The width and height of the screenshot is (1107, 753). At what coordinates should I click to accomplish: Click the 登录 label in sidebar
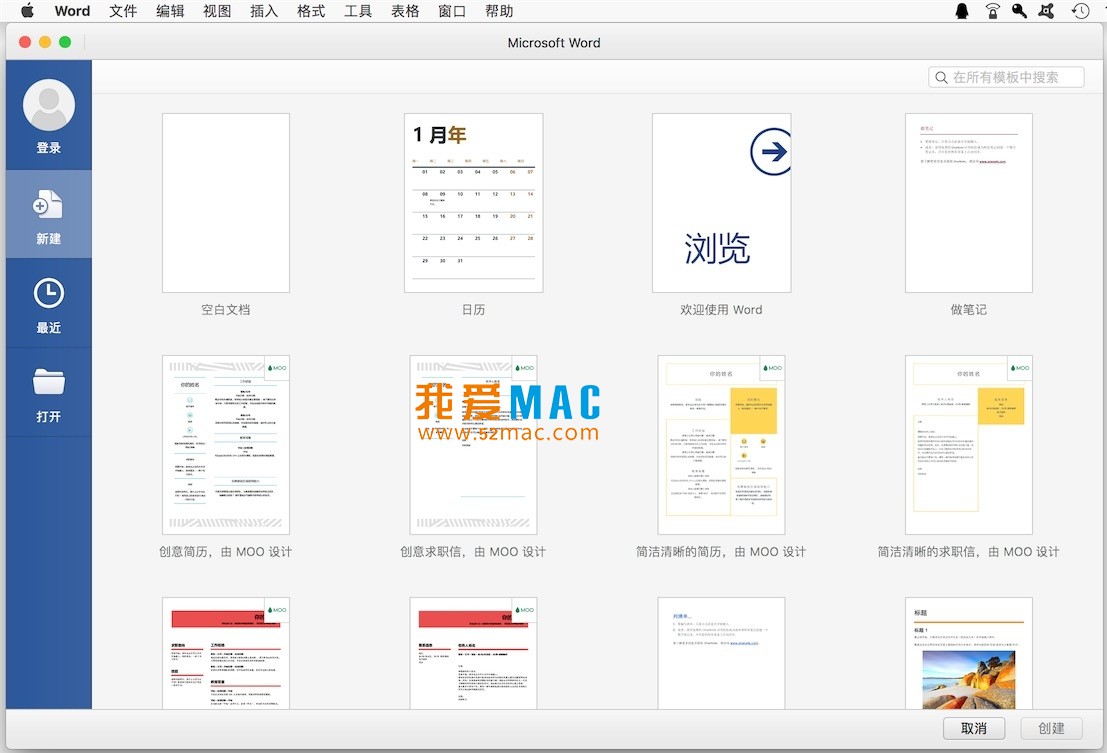(49, 147)
